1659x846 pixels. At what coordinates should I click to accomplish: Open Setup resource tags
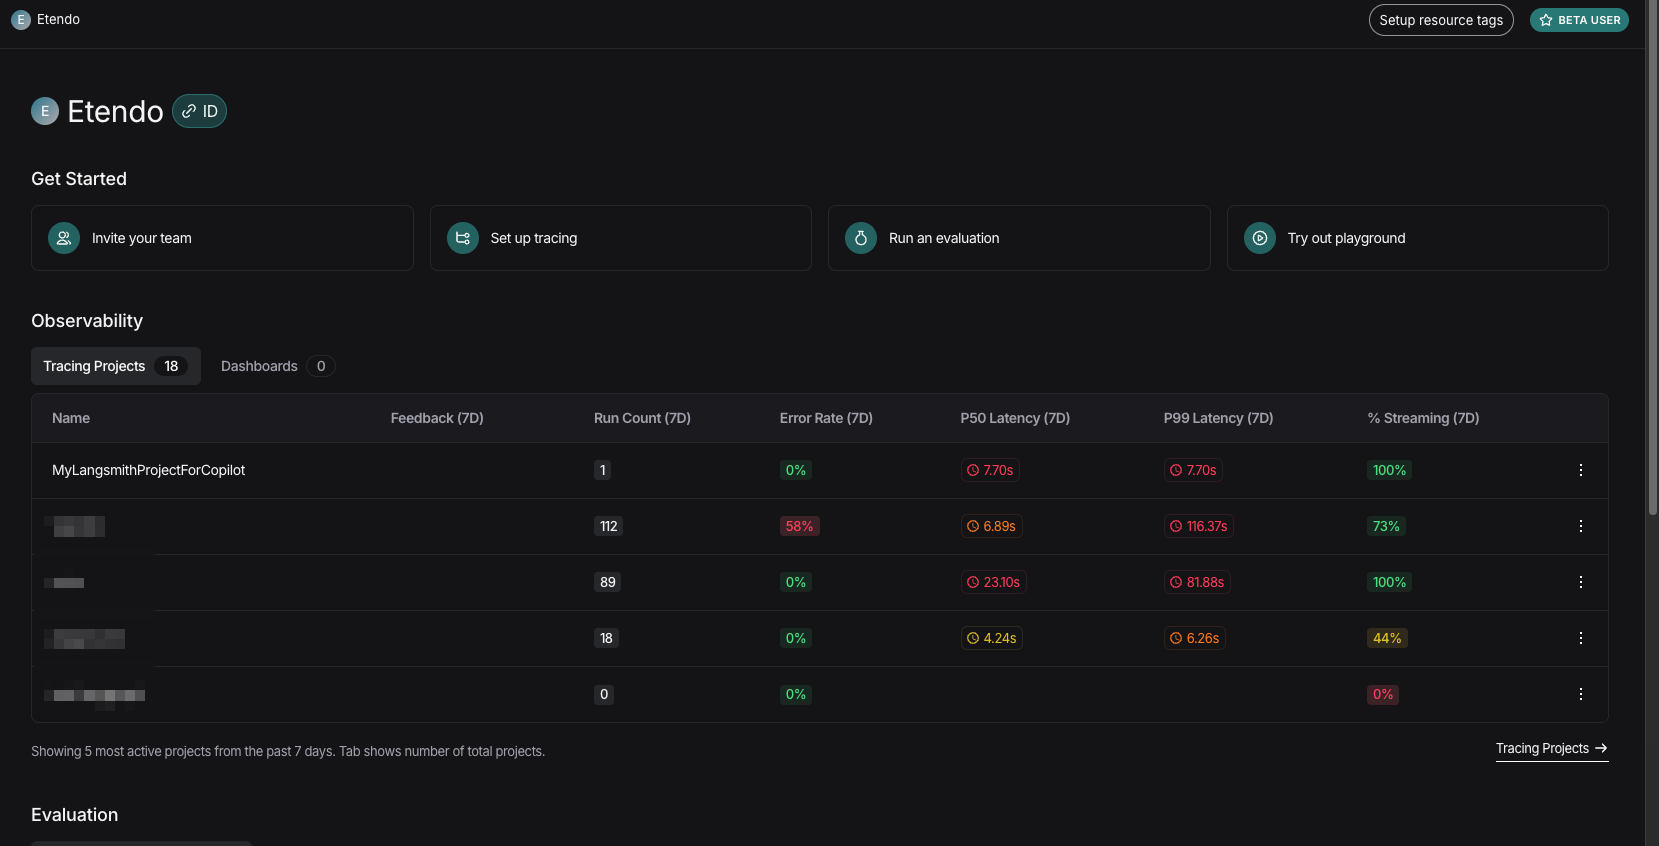[x=1441, y=20]
